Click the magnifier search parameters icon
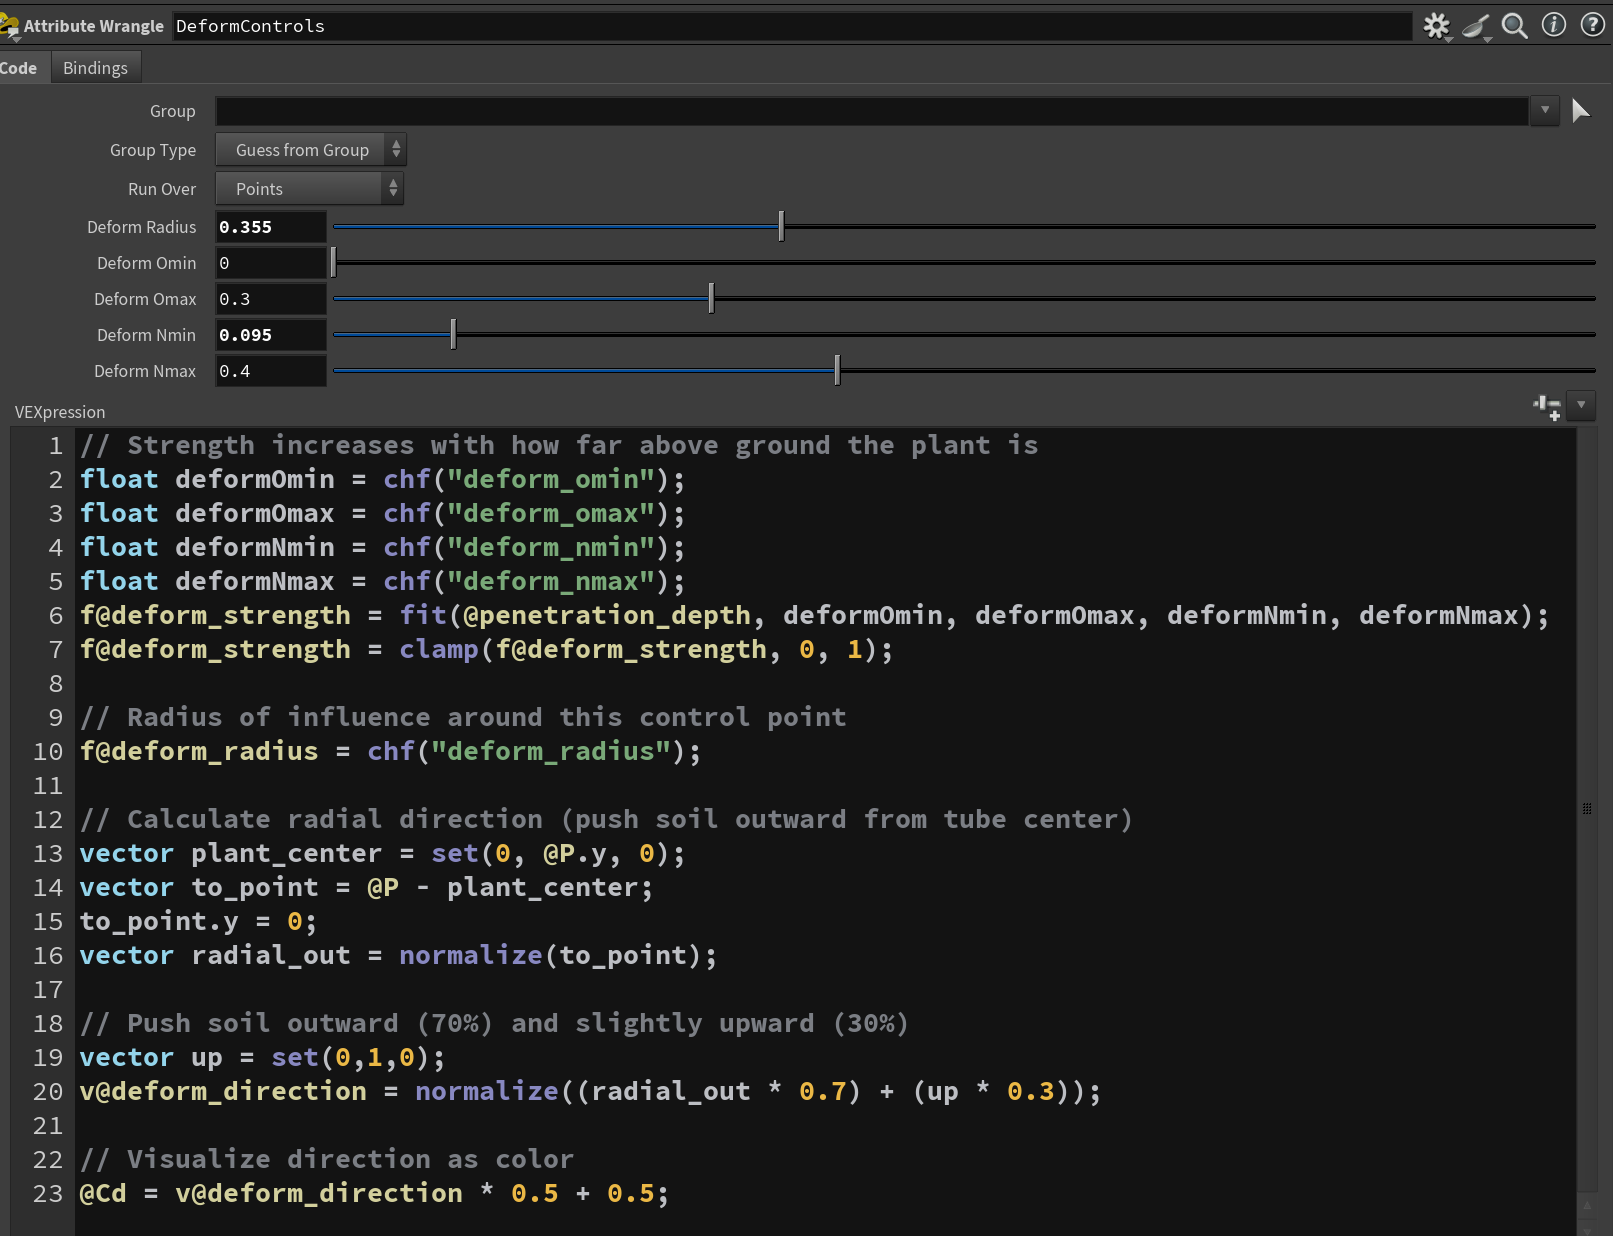The image size is (1613, 1236). [1514, 26]
